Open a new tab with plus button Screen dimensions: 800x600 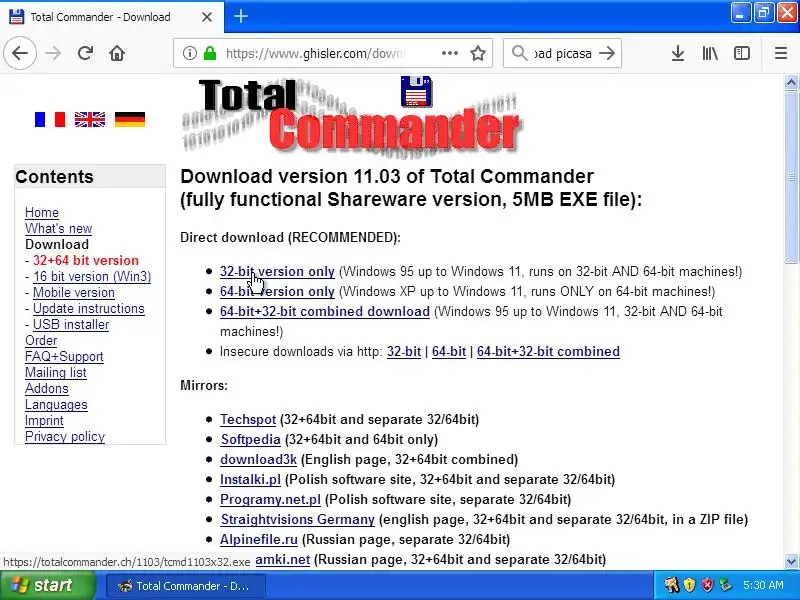(x=241, y=16)
